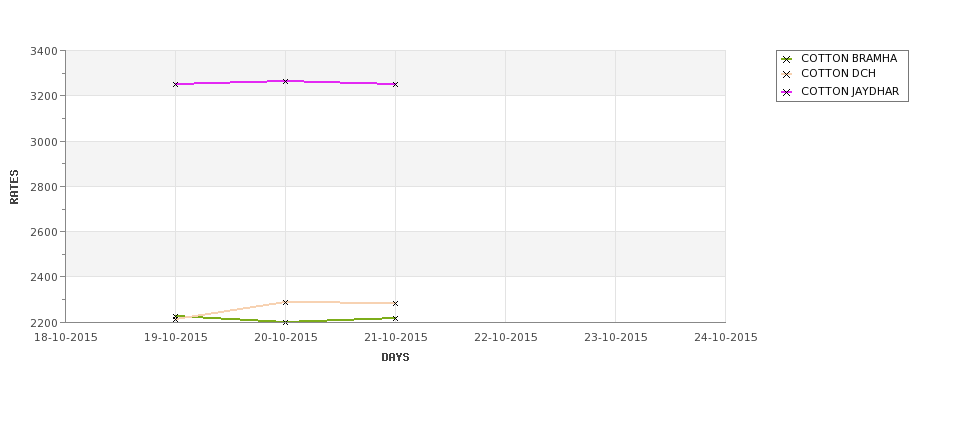Click the 24-10-2015 date axis label
Image resolution: width=975 pixels, height=429 pixels.
(x=726, y=338)
